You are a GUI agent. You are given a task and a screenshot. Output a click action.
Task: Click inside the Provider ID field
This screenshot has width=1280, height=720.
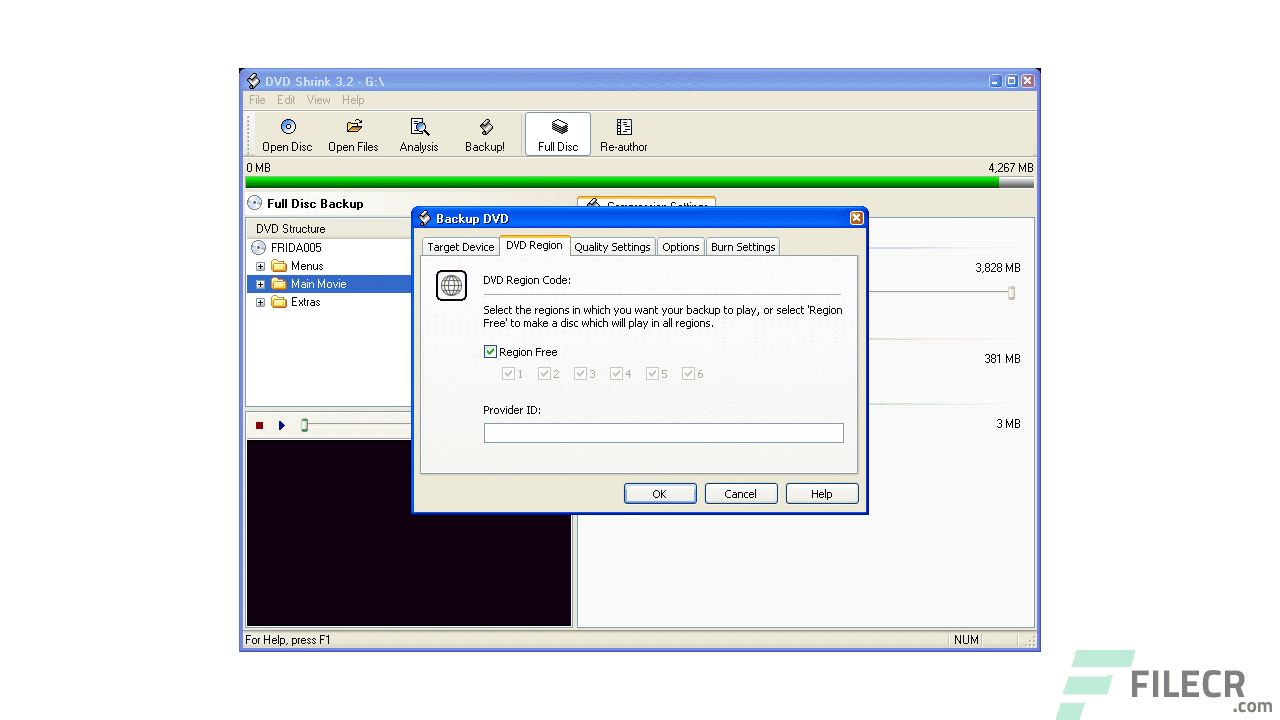(x=663, y=432)
